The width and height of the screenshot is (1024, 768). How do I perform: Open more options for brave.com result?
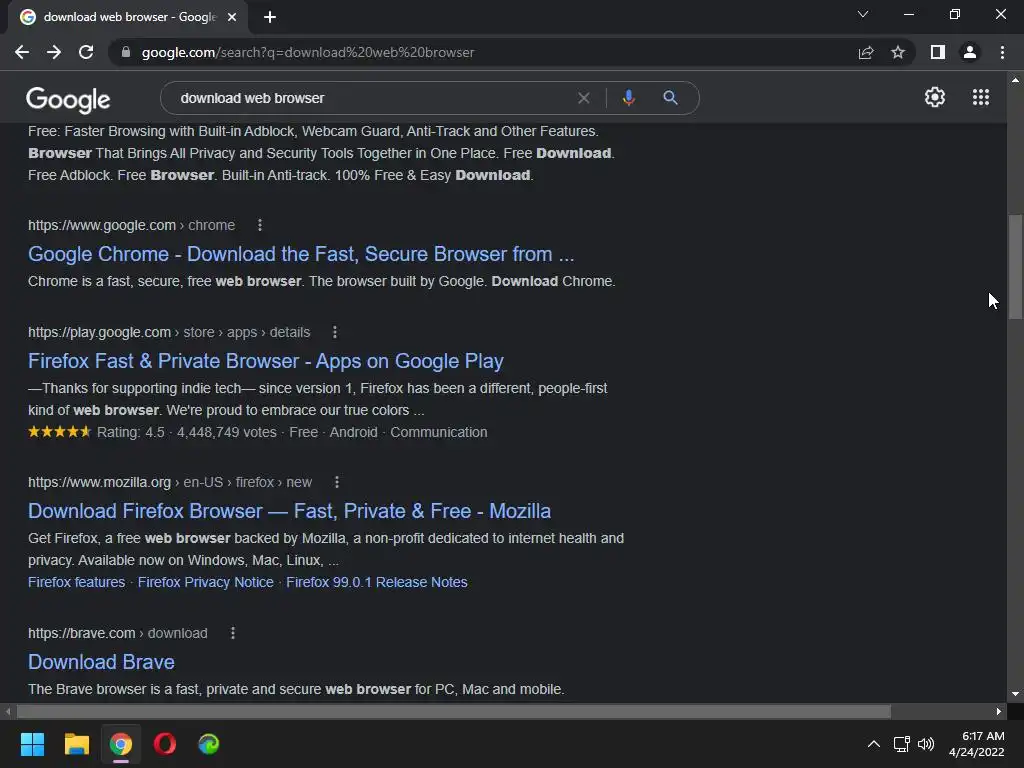[233, 633]
